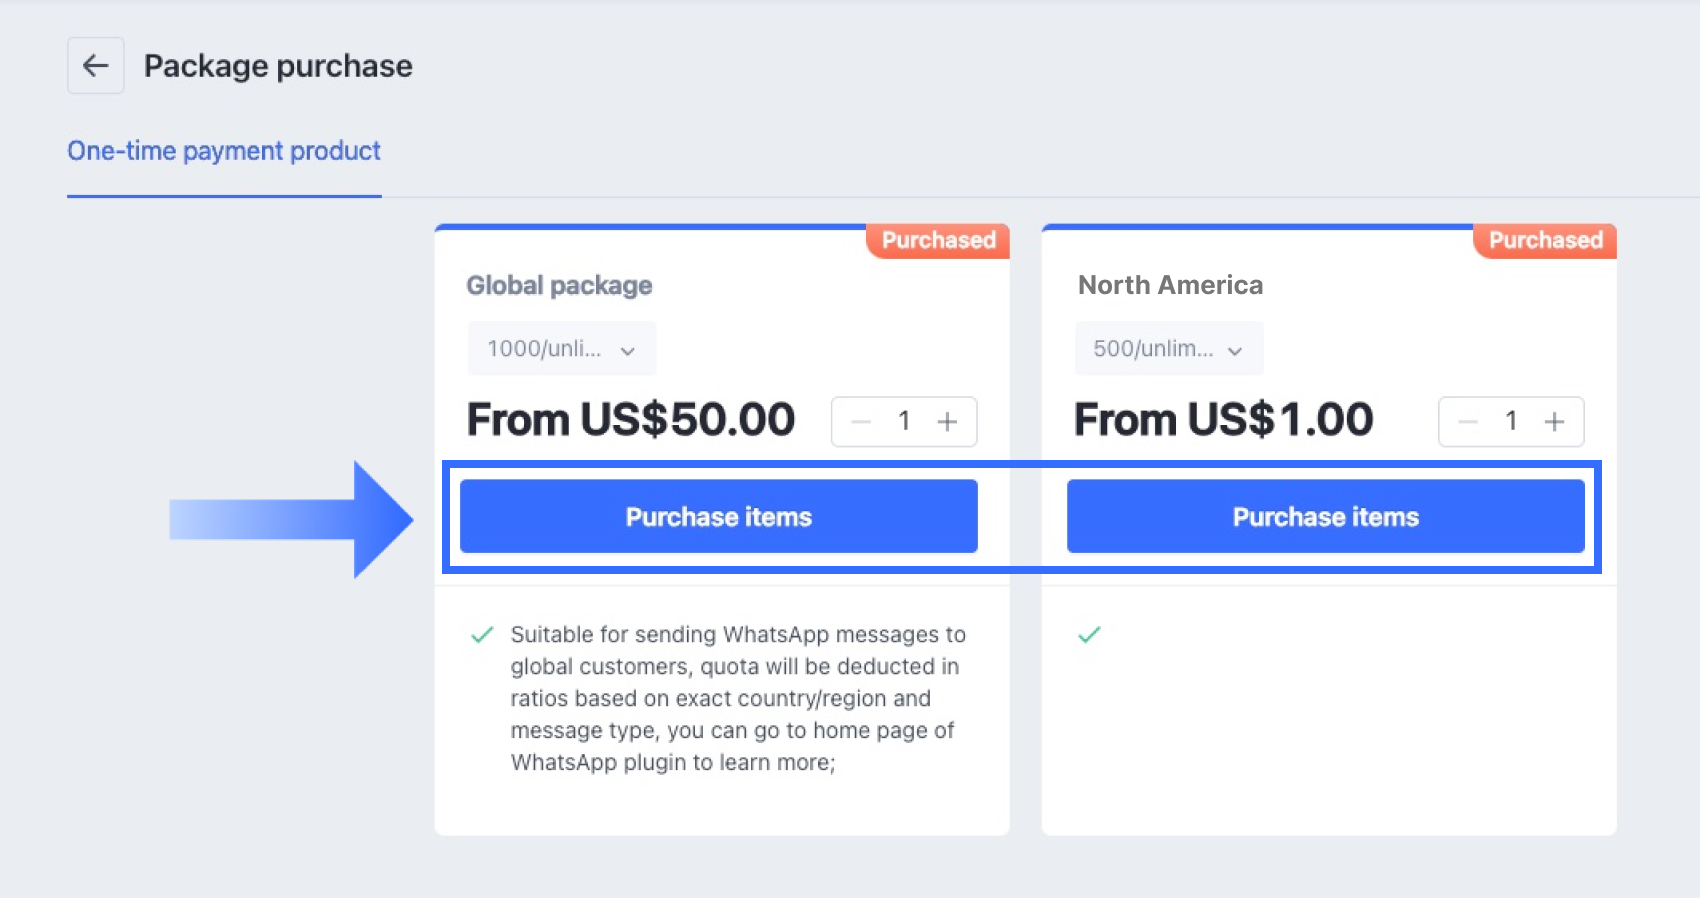Click the back arrow button
Screen dimensions: 1700x898
click(96, 66)
